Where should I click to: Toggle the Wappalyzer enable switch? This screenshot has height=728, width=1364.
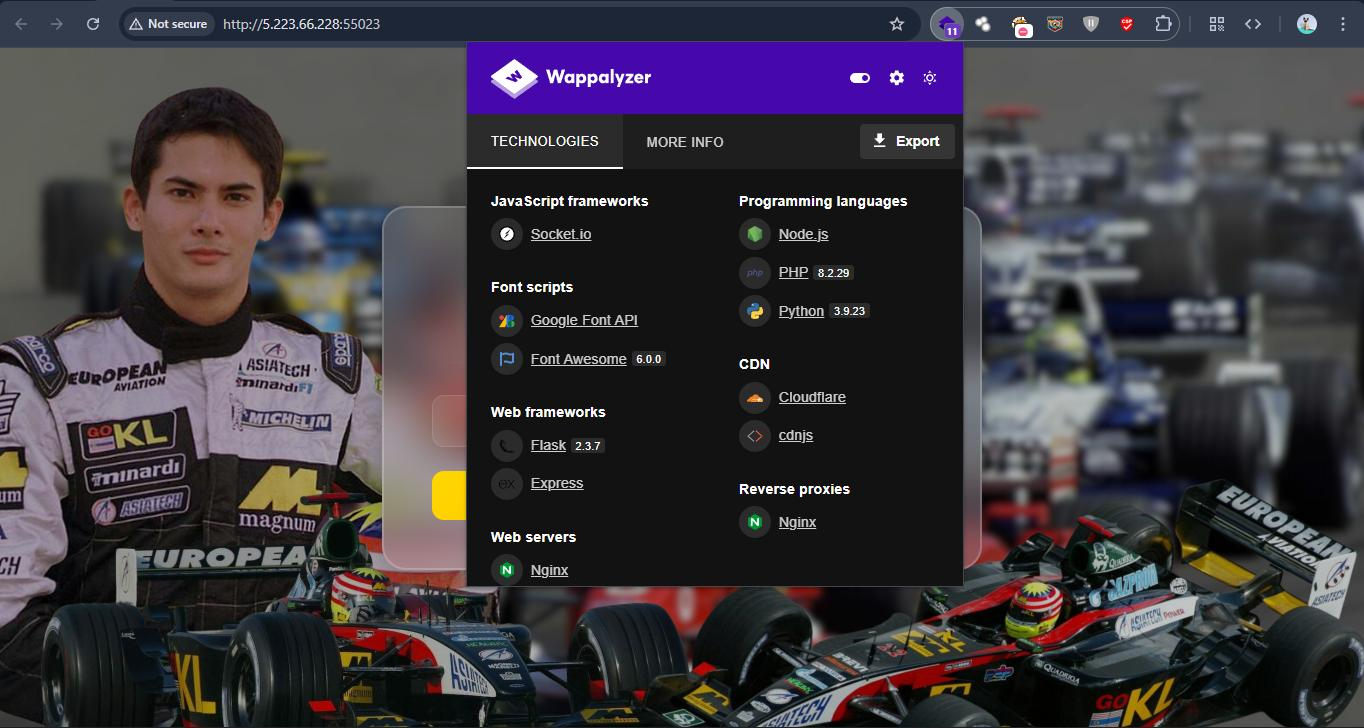click(860, 78)
